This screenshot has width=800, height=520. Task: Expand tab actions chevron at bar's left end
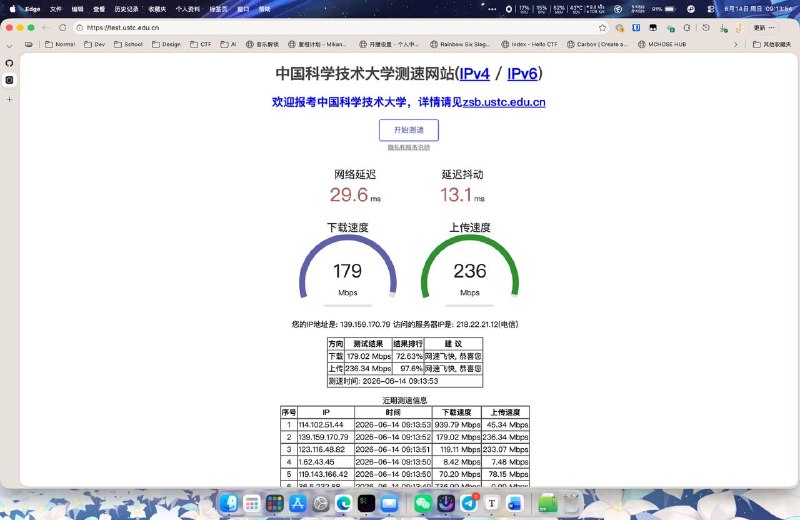click(x=9, y=46)
